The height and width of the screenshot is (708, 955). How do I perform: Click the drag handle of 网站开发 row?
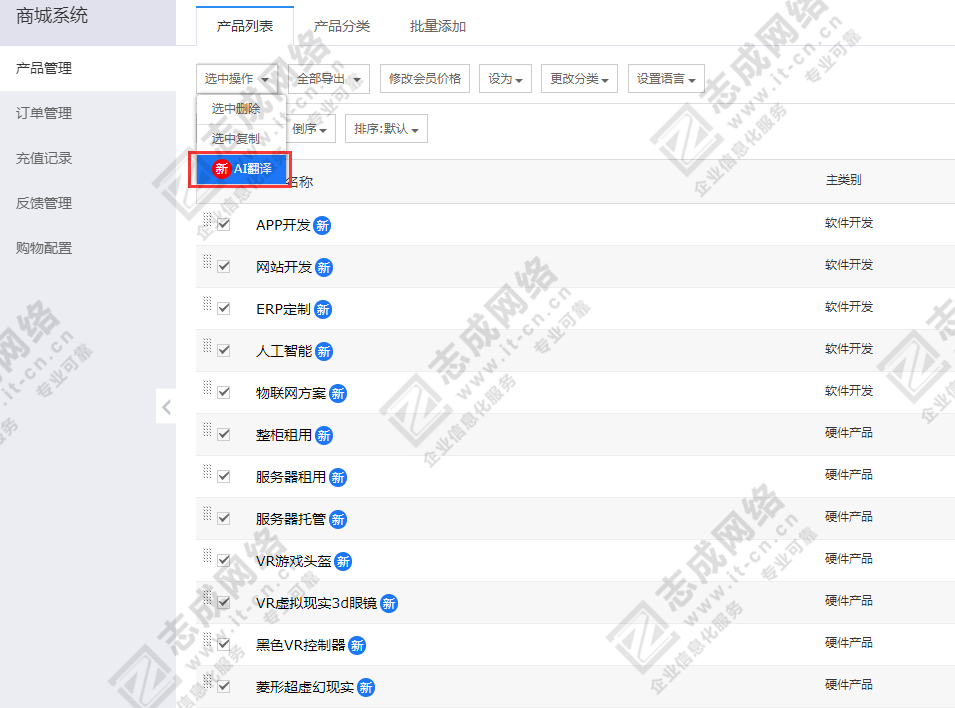207,261
